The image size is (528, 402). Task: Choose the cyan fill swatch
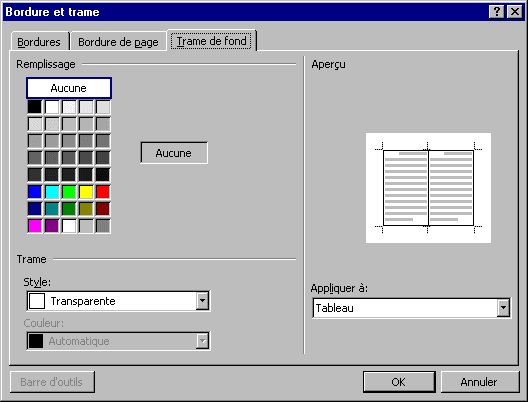[52, 192]
